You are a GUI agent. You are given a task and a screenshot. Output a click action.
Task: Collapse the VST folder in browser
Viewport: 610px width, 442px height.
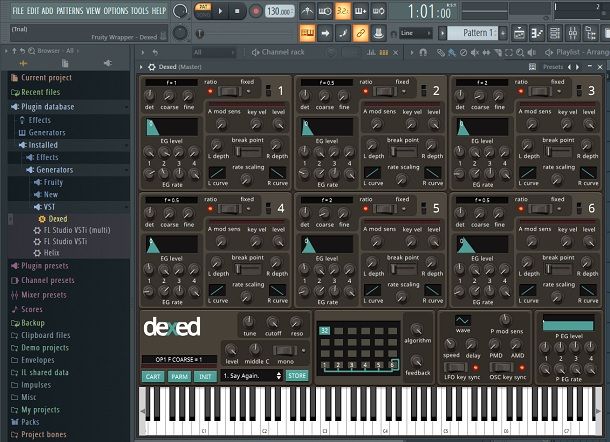click(69, 207)
